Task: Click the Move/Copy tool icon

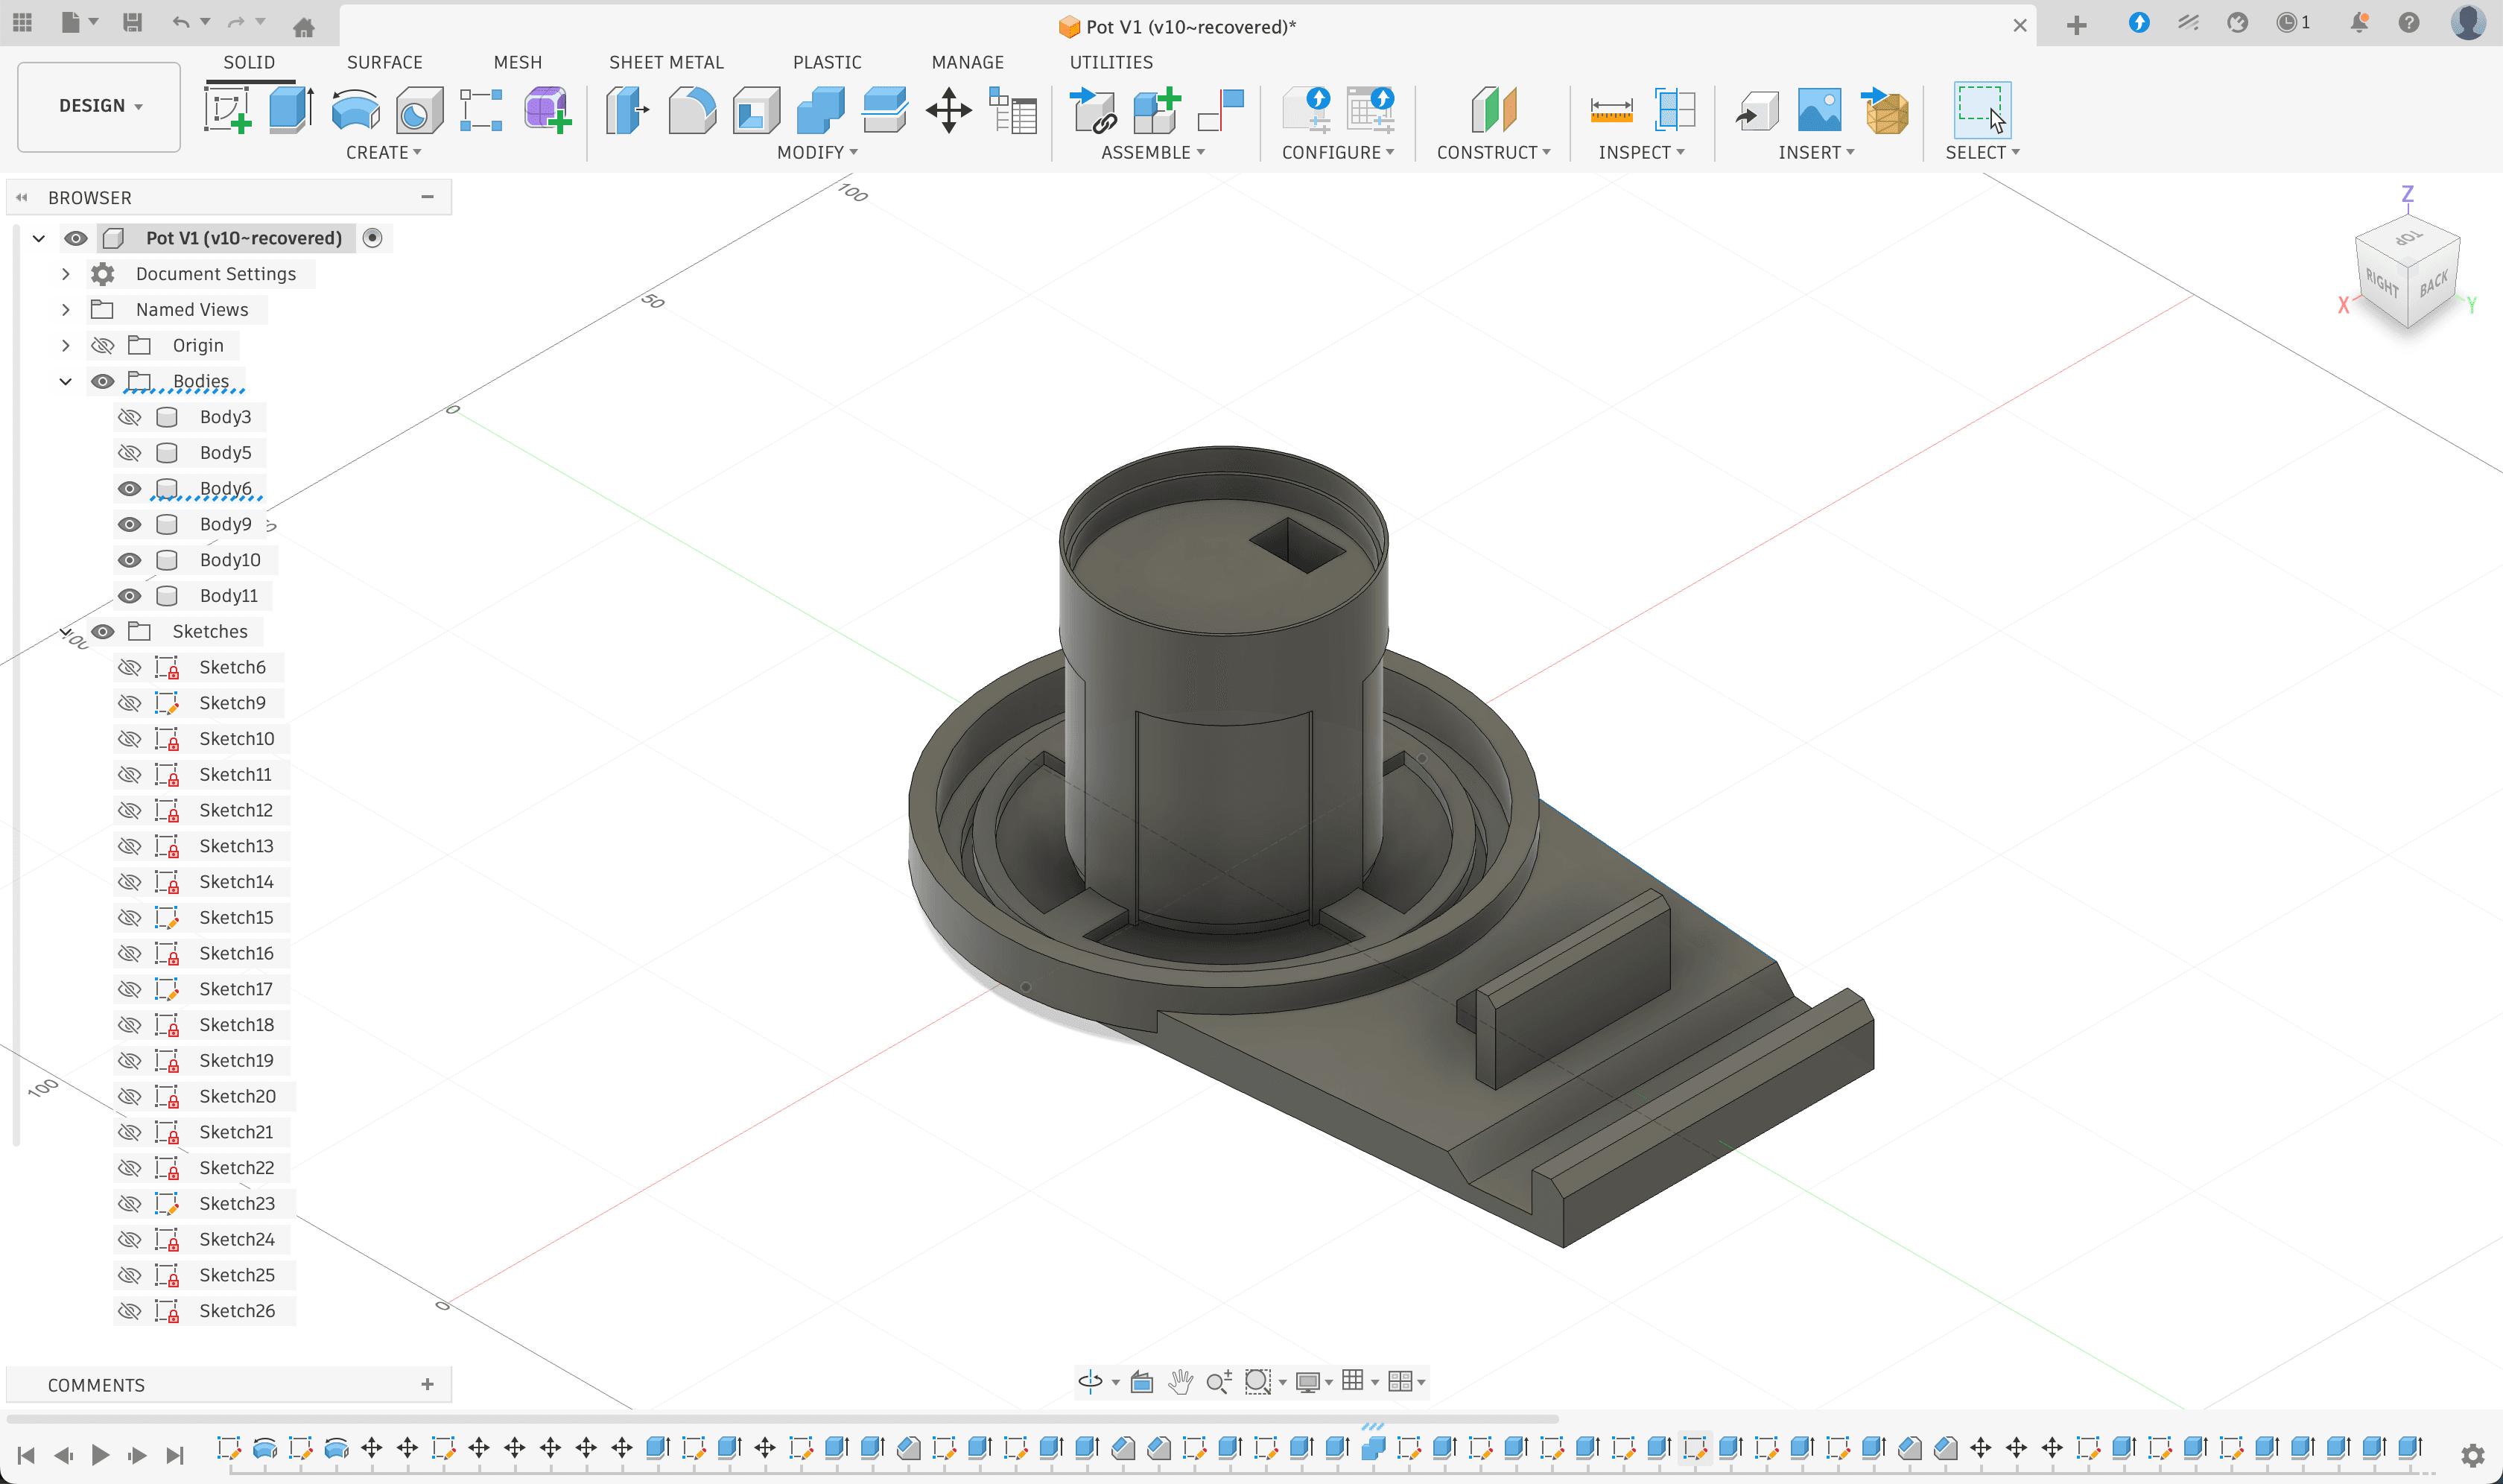Action: coord(948,109)
